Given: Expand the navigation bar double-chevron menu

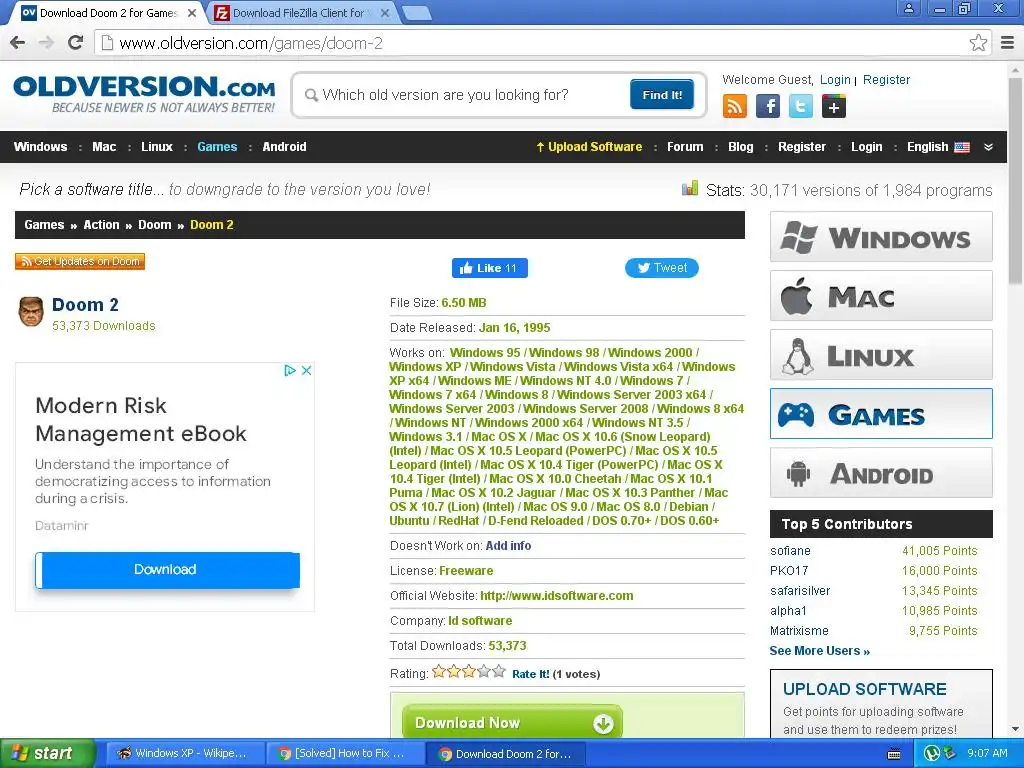Looking at the screenshot, I should click(988, 147).
